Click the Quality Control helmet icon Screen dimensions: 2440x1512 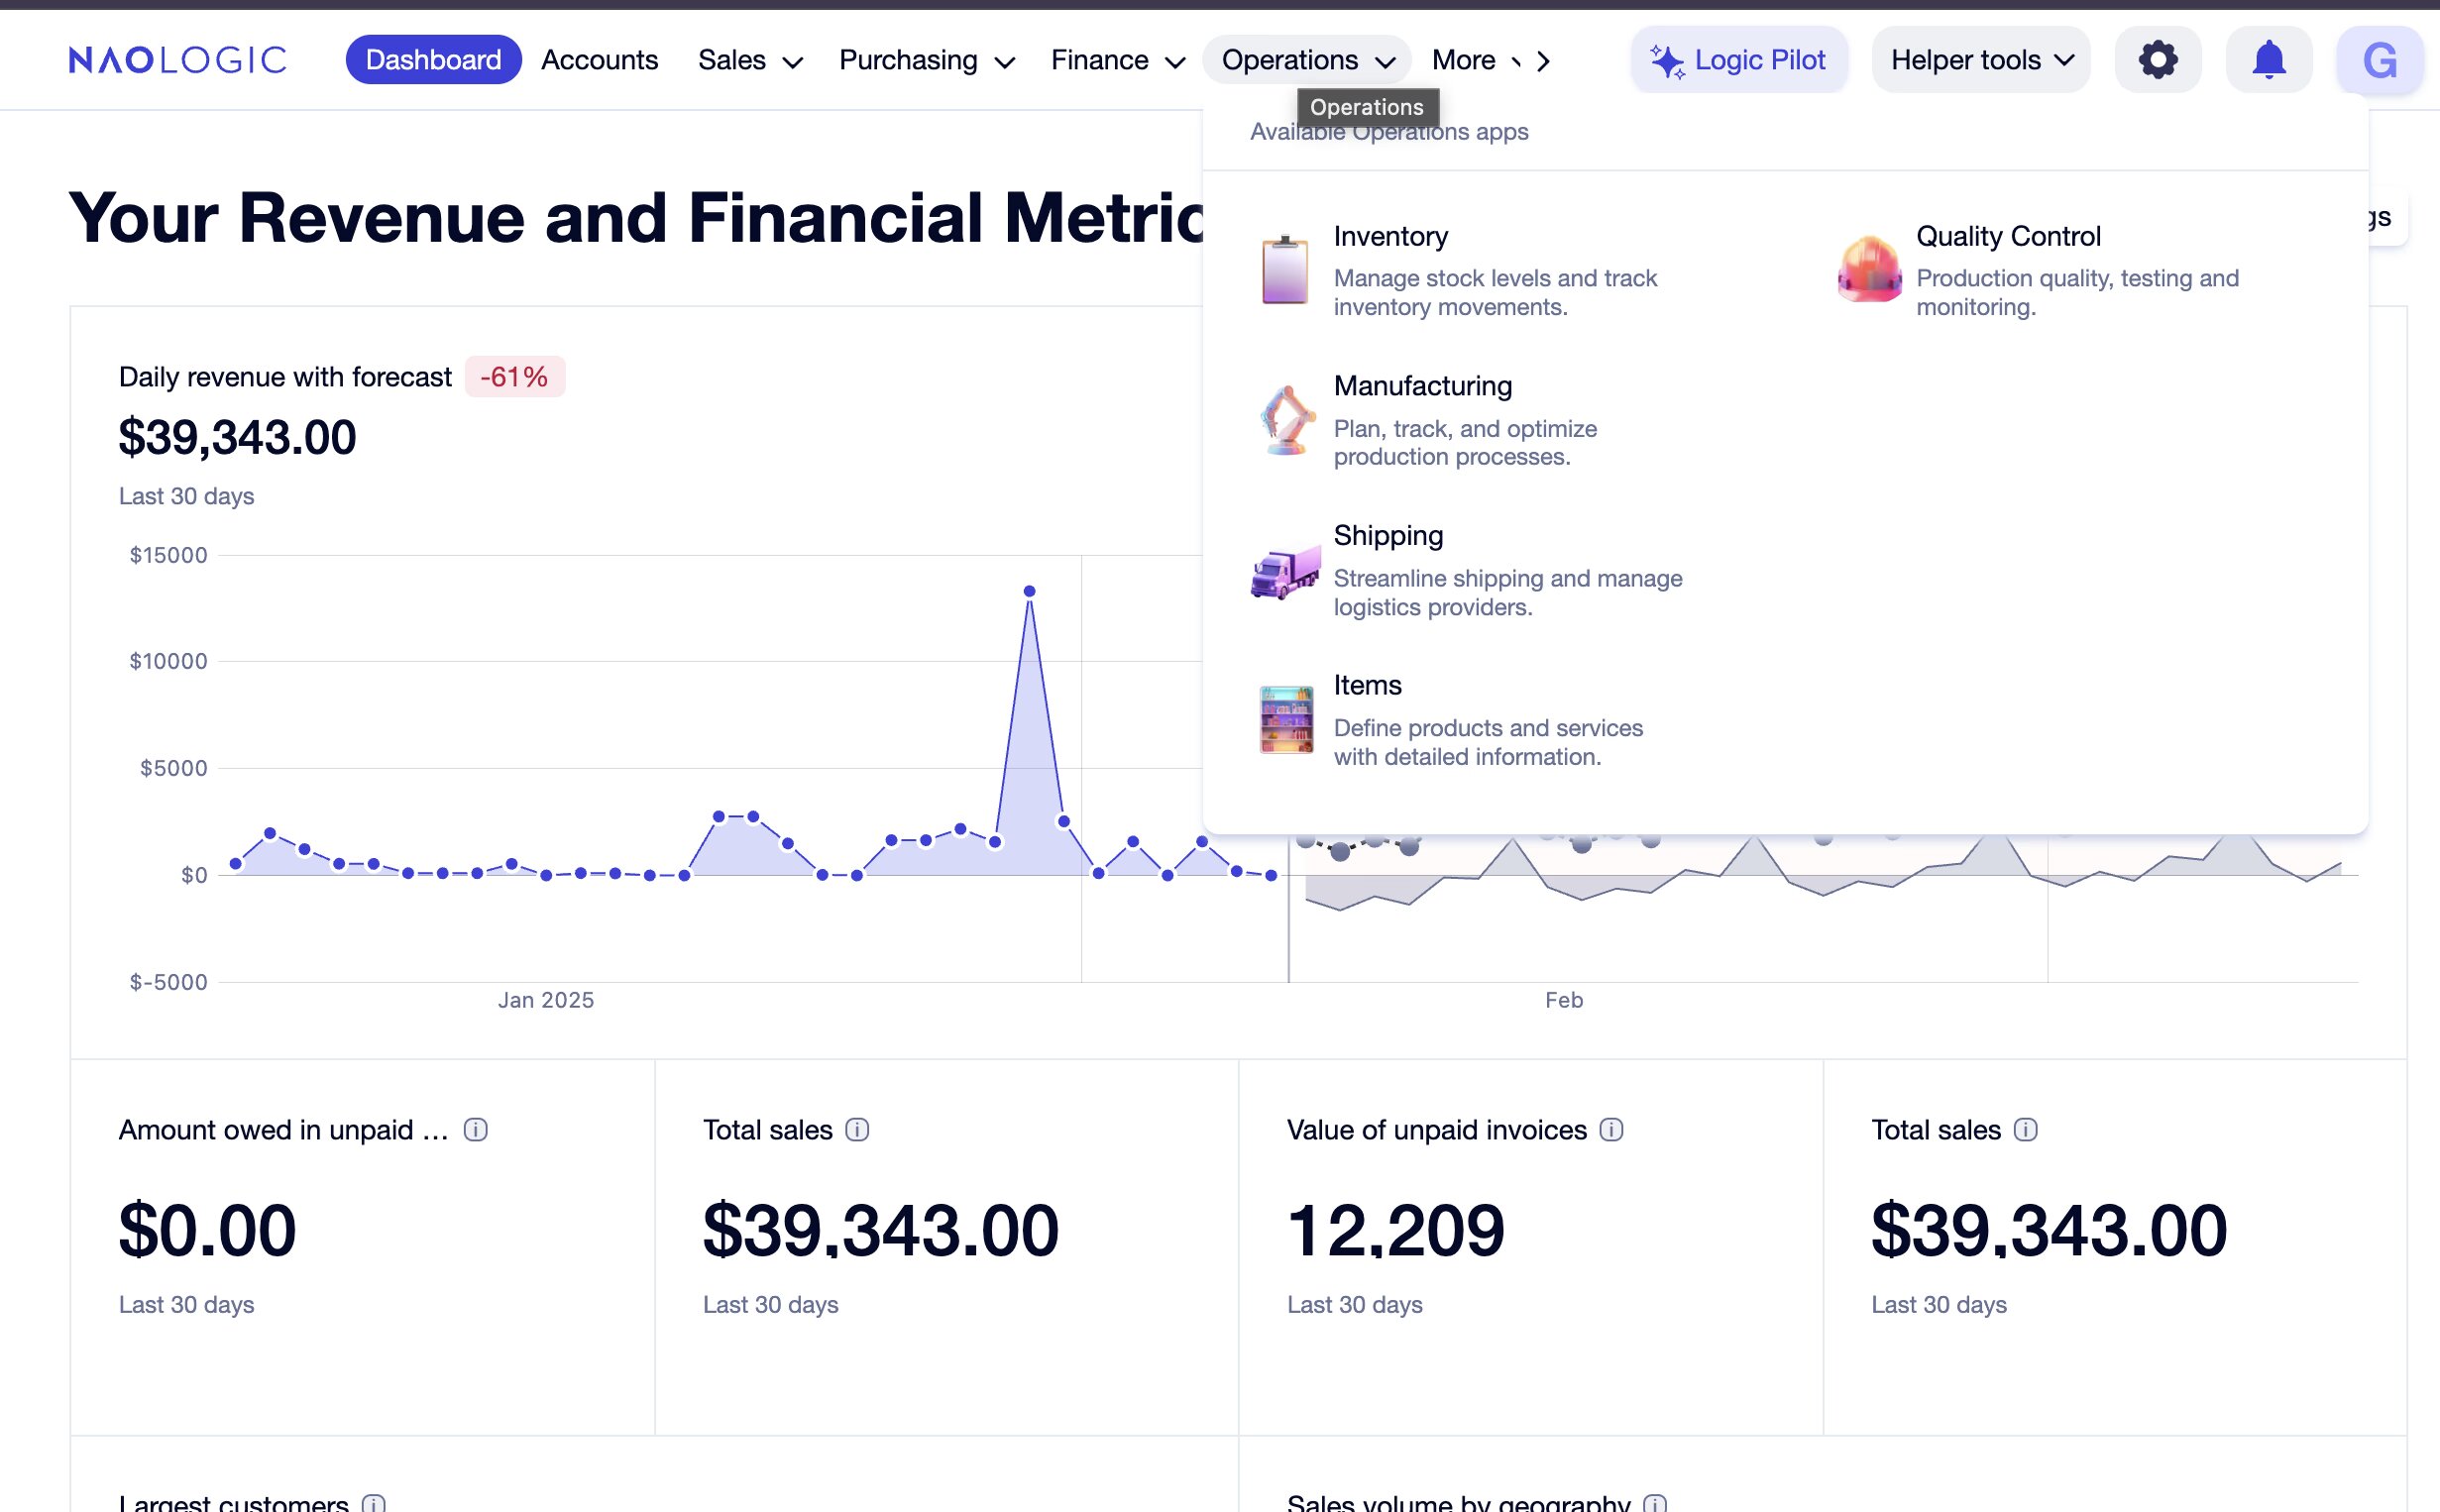(x=1868, y=269)
